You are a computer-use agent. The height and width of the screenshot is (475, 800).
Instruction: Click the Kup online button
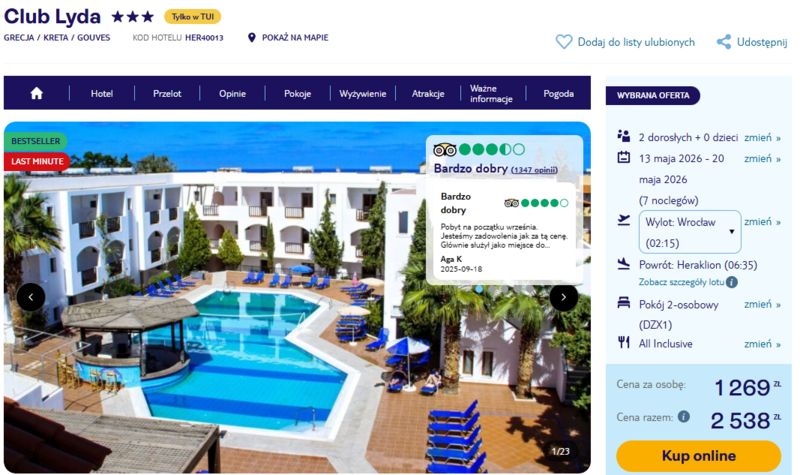coord(698,456)
